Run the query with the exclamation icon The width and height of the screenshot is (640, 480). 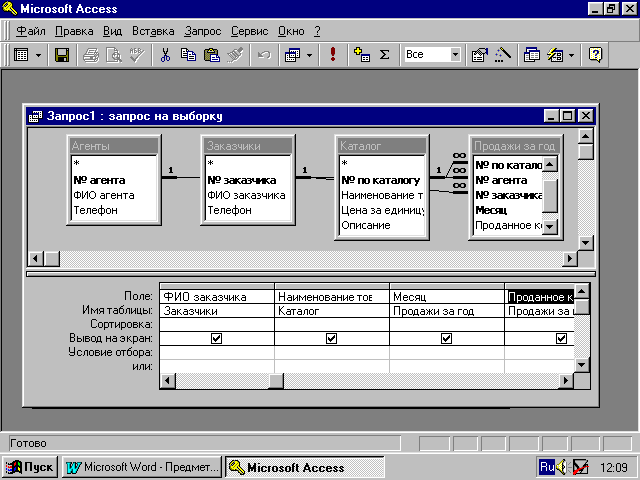click(x=333, y=55)
